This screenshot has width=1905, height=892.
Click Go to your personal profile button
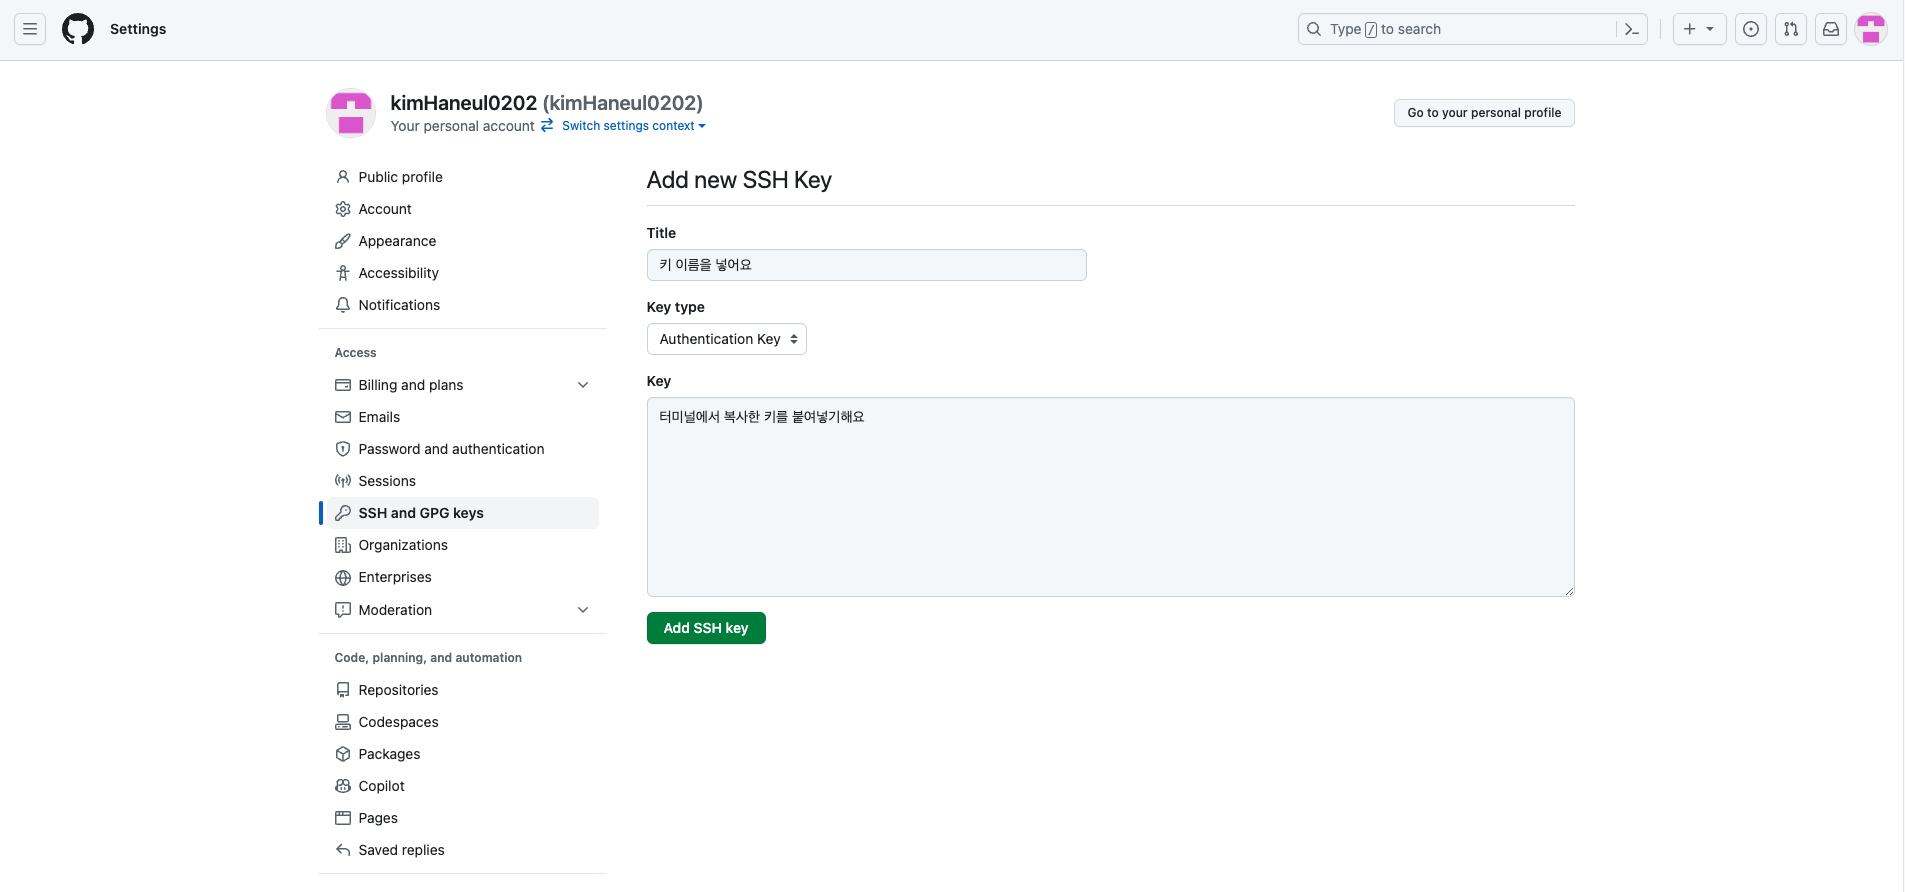(1484, 113)
